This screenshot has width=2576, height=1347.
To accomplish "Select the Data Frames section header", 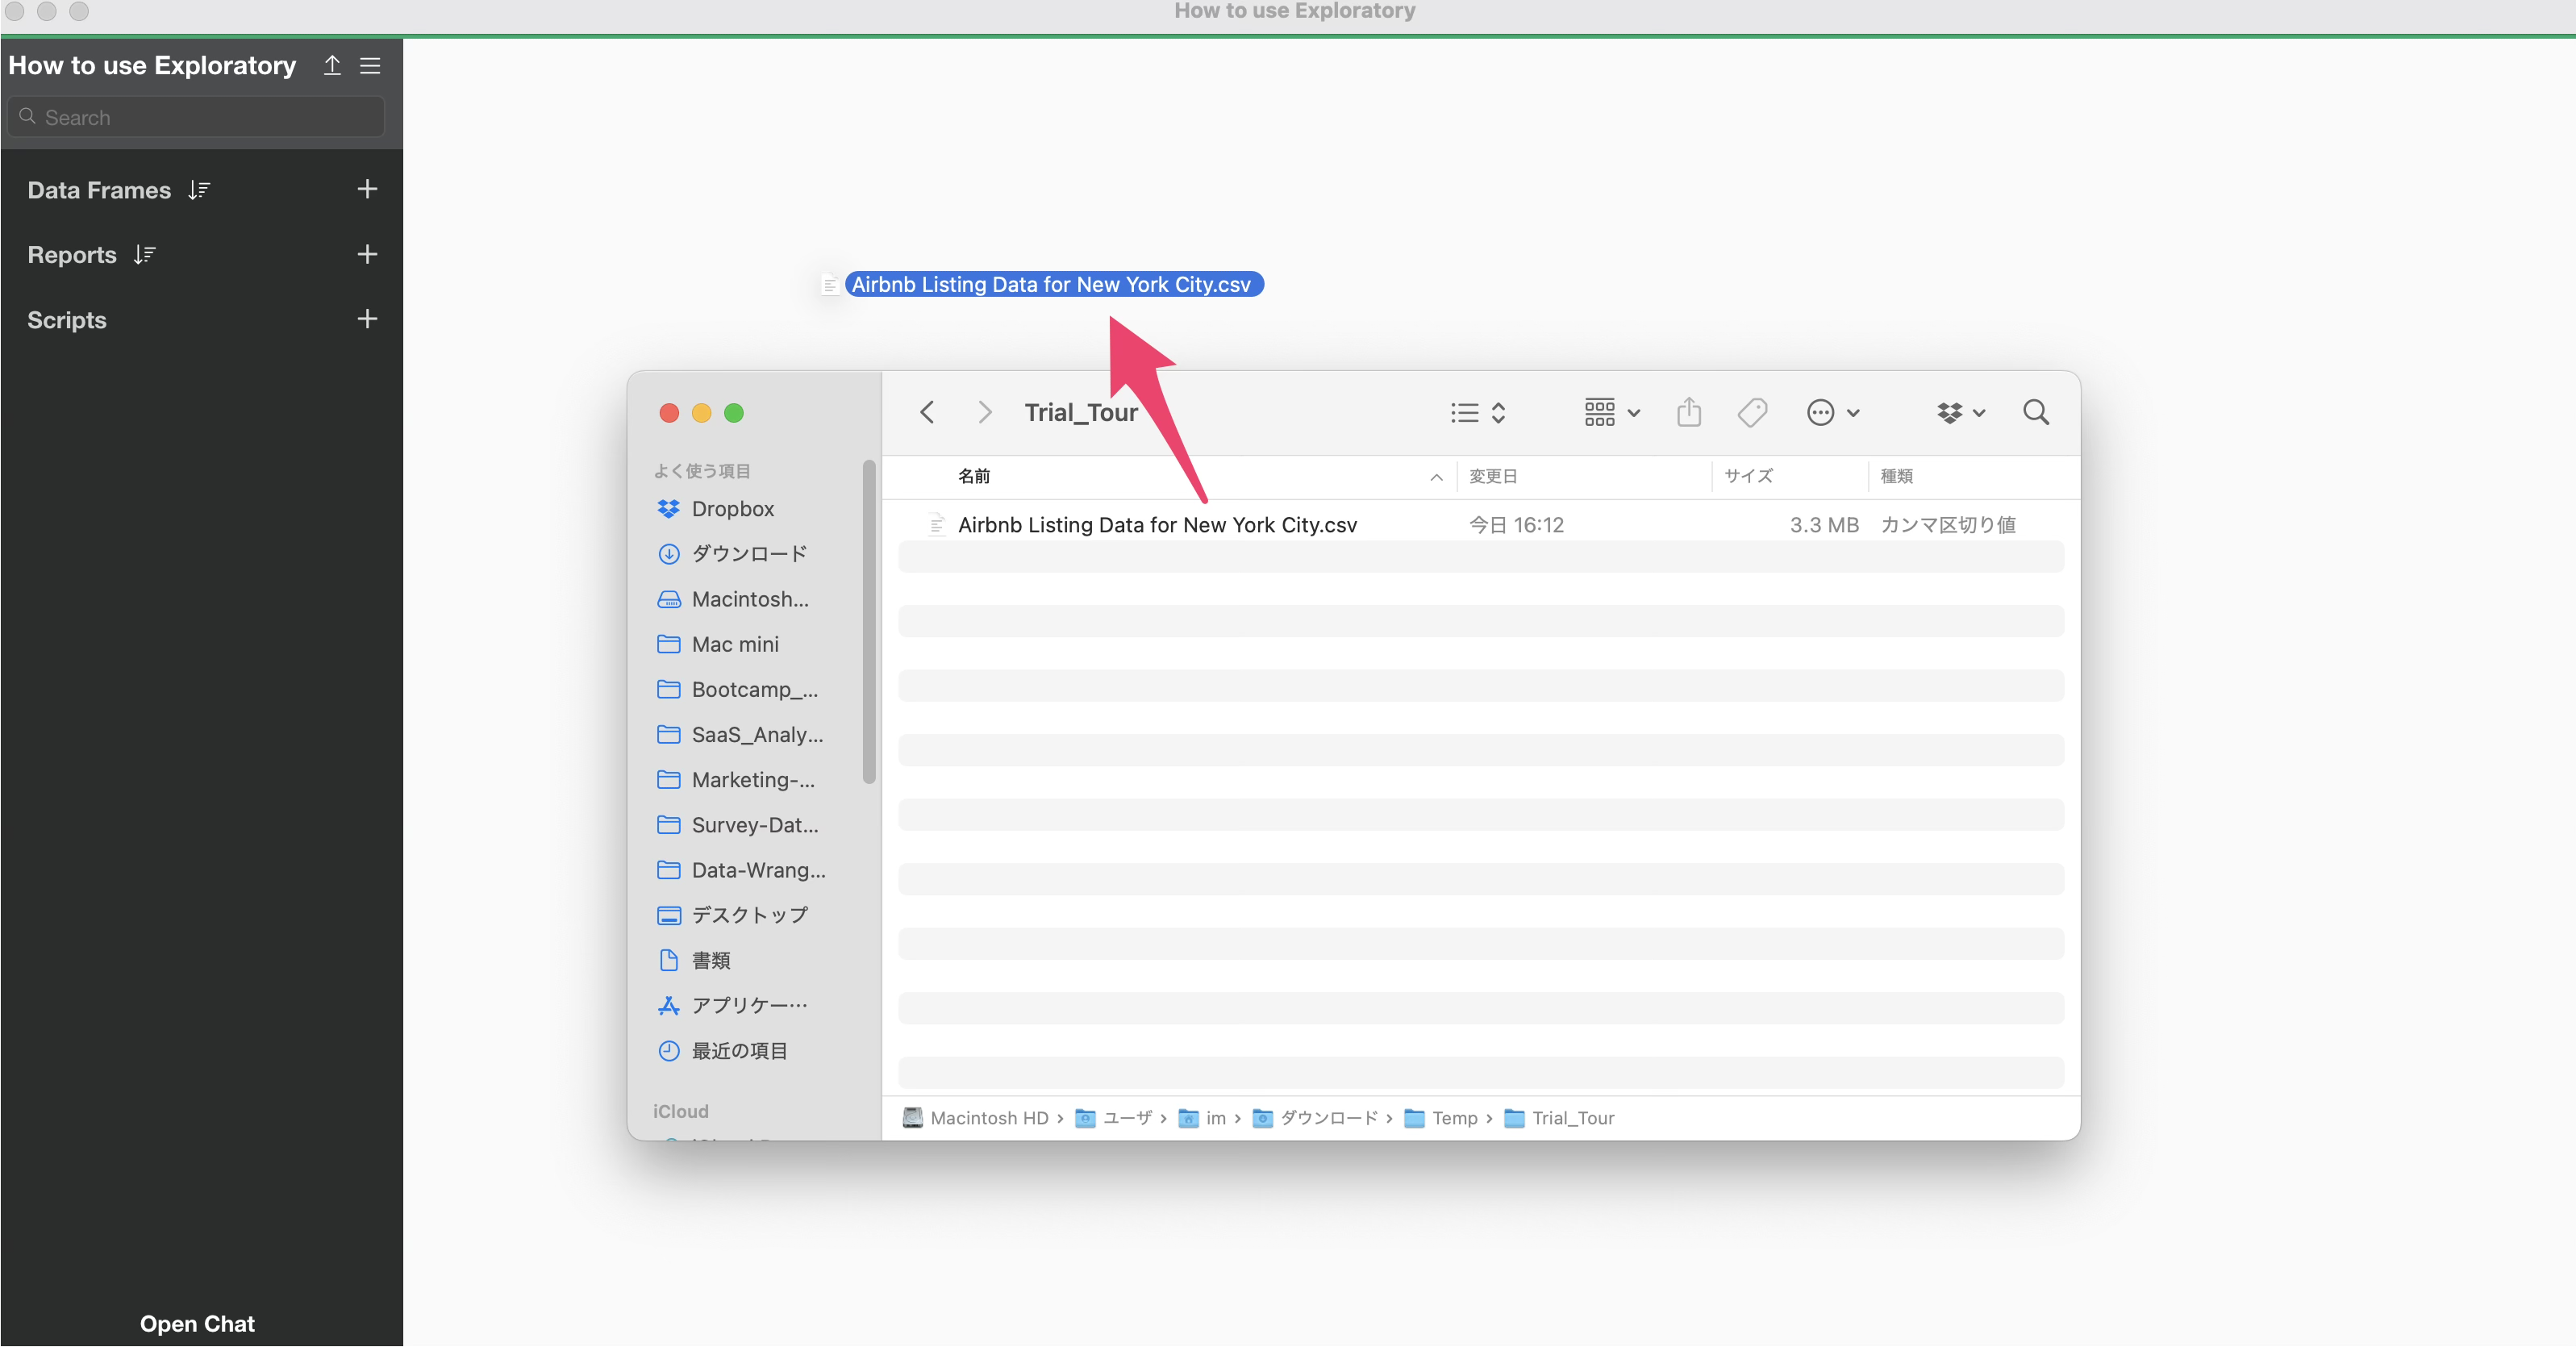I will [99, 190].
